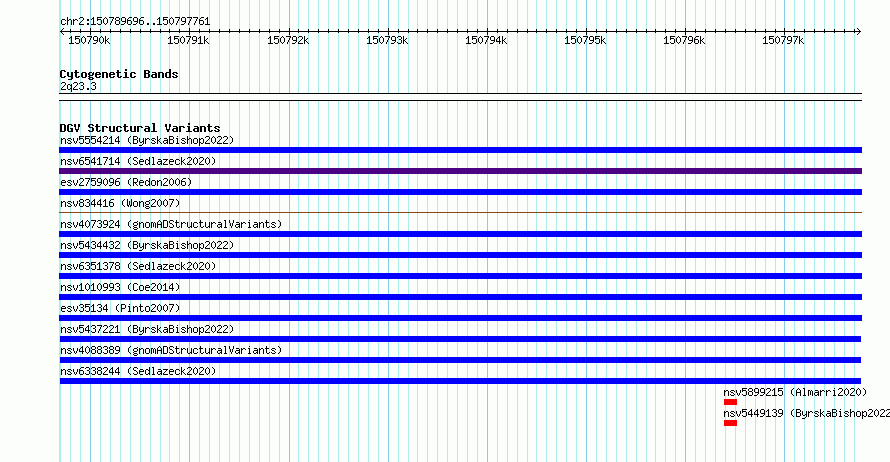Click the chr2:150789696..150797761 coordinates text
Viewport: 890px width, 462px height.
135,22
